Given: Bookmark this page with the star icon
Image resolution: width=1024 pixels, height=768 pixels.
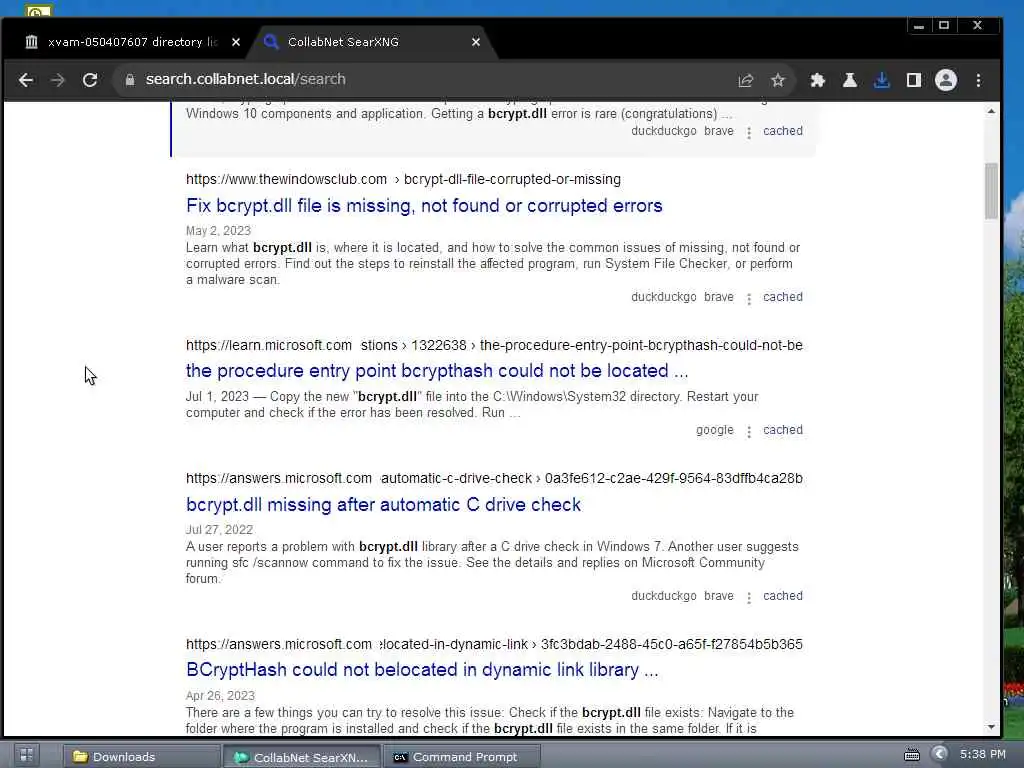Looking at the screenshot, I should (777, 80).
